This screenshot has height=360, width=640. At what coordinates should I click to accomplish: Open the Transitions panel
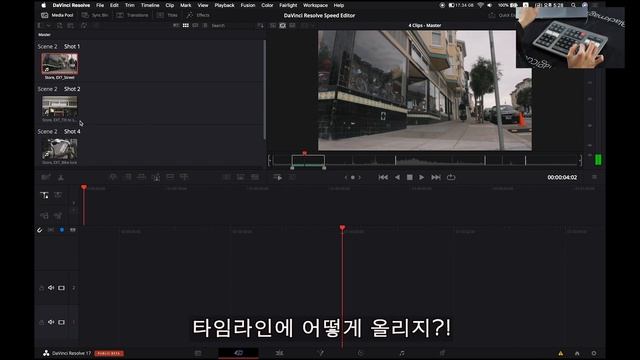(x=132, y=15)
